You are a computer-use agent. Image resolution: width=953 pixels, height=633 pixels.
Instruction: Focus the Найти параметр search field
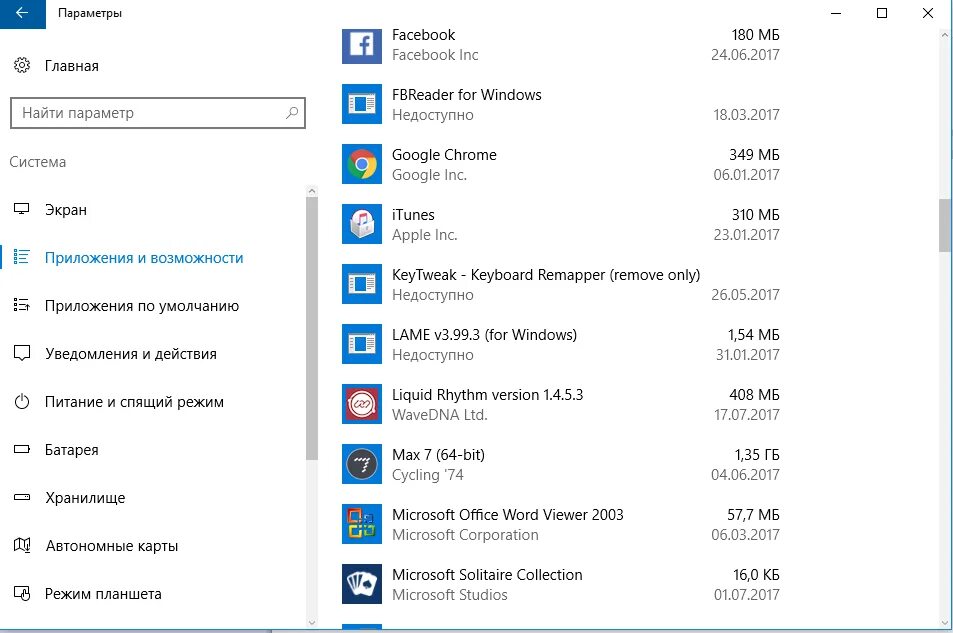[x=157, y=113]
